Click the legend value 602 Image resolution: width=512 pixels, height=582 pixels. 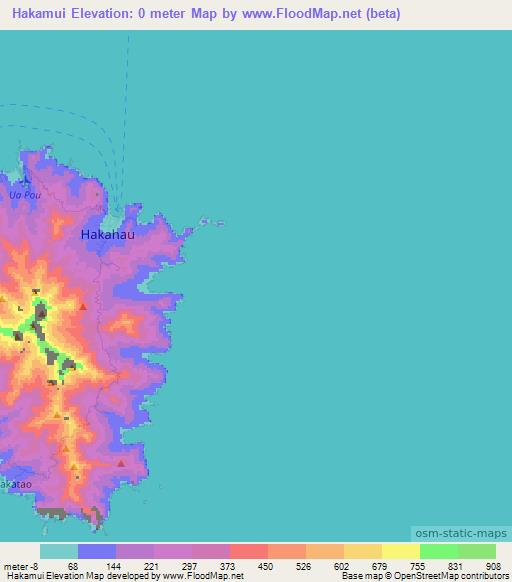pos(341,567)
